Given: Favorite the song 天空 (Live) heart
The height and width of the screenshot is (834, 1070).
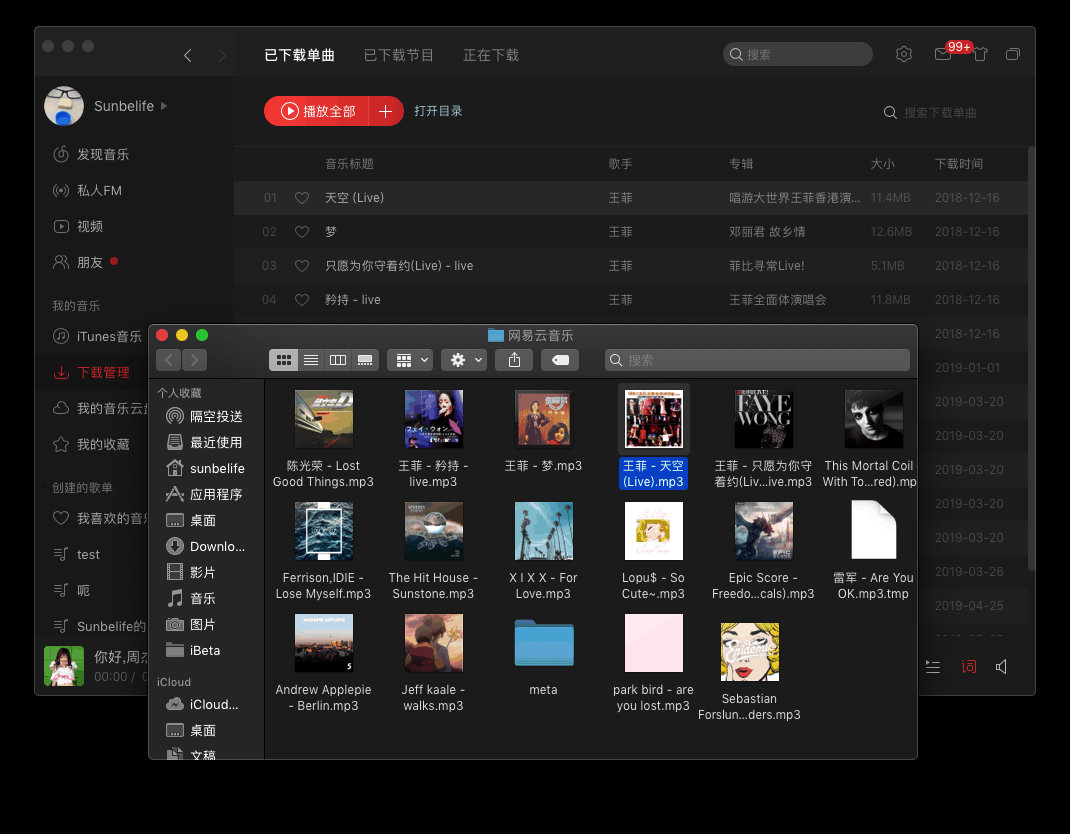Looking at the screenshot, I should pos(302,197).
